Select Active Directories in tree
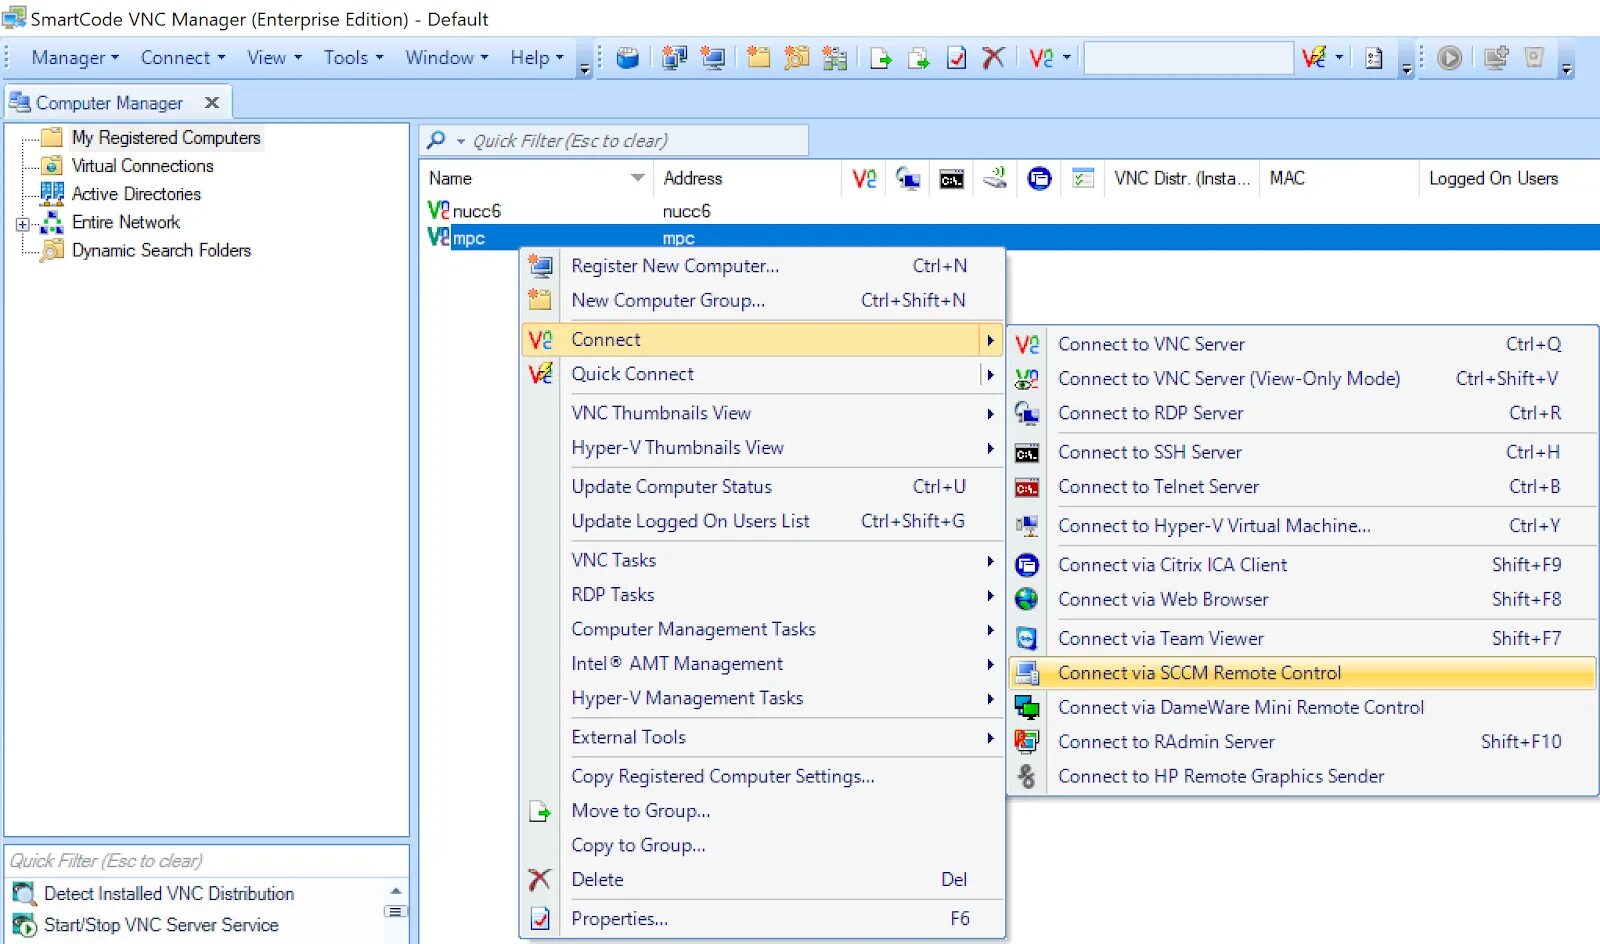 tap(136, 194)
